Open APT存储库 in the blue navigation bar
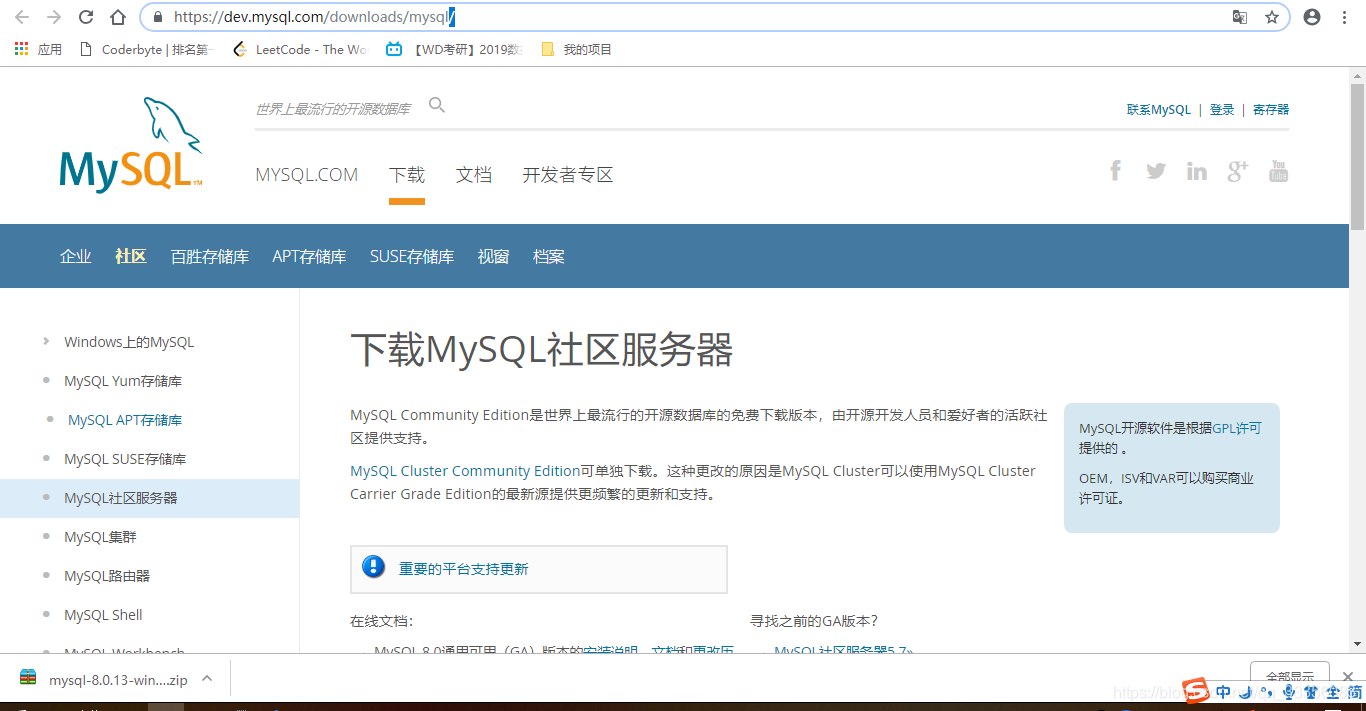The height and width of the screenshot is (711, 1366). click(x=309, y=257)
